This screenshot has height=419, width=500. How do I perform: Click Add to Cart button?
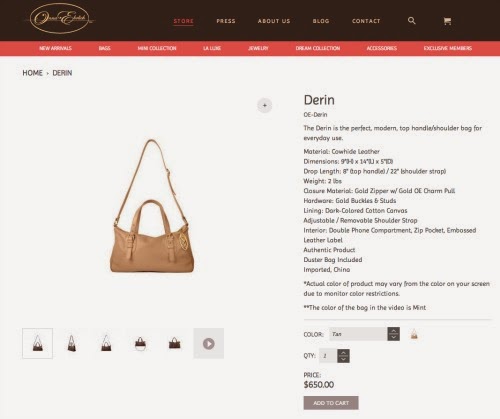[x=331, y=403]
